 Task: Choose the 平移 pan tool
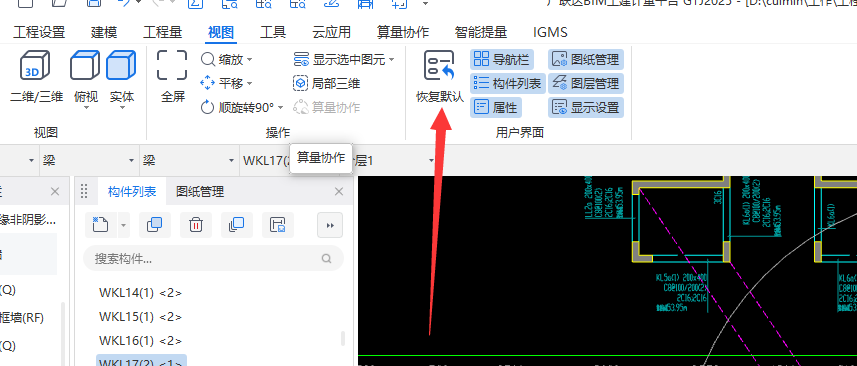pyautogui.click(x=222, y=83)
